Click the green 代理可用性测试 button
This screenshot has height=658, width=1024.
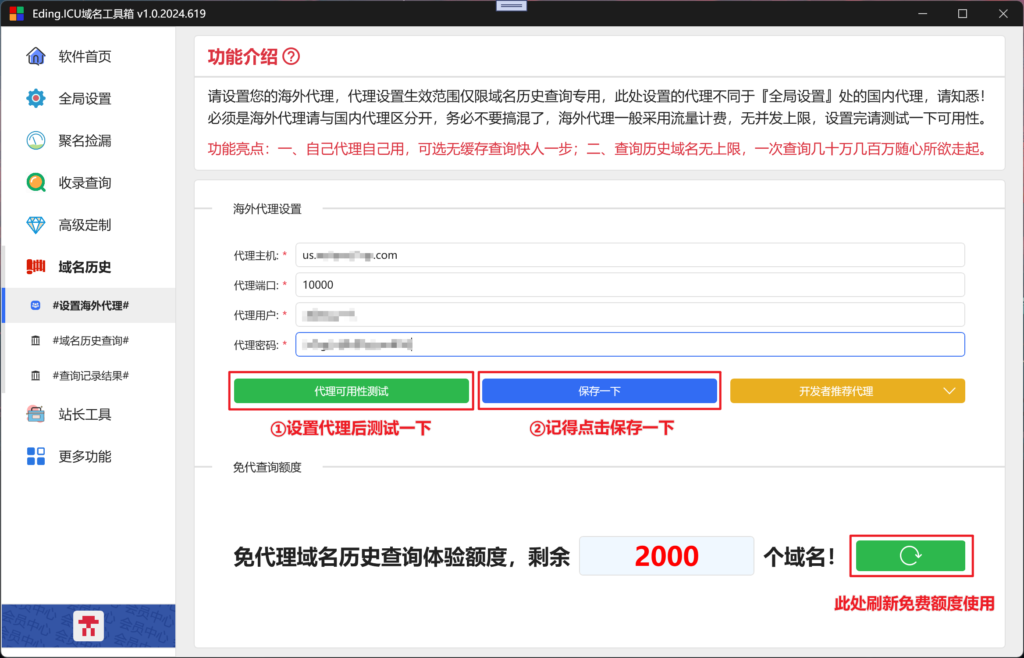pos(351,391)
